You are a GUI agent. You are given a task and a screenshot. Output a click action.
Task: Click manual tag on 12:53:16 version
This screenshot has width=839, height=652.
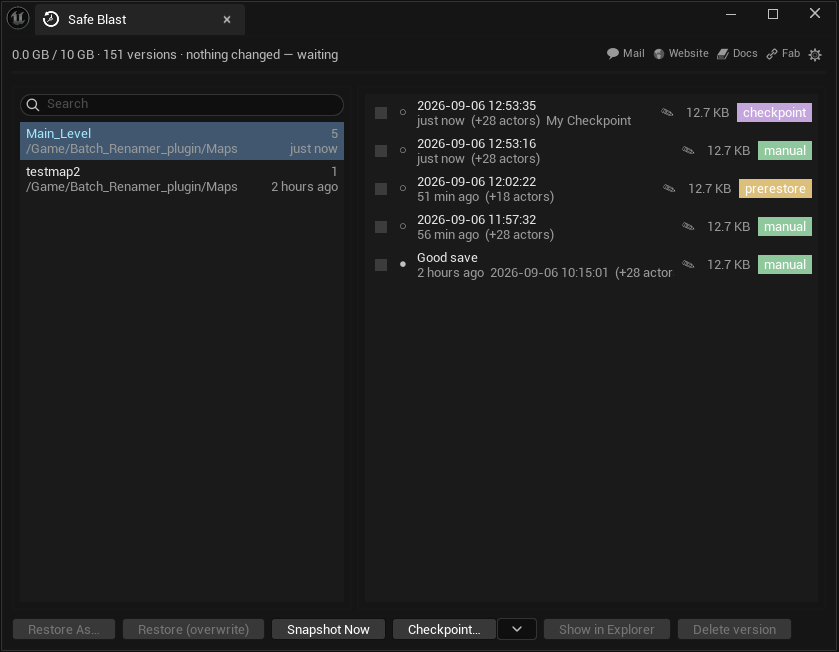tap(785, 151)
